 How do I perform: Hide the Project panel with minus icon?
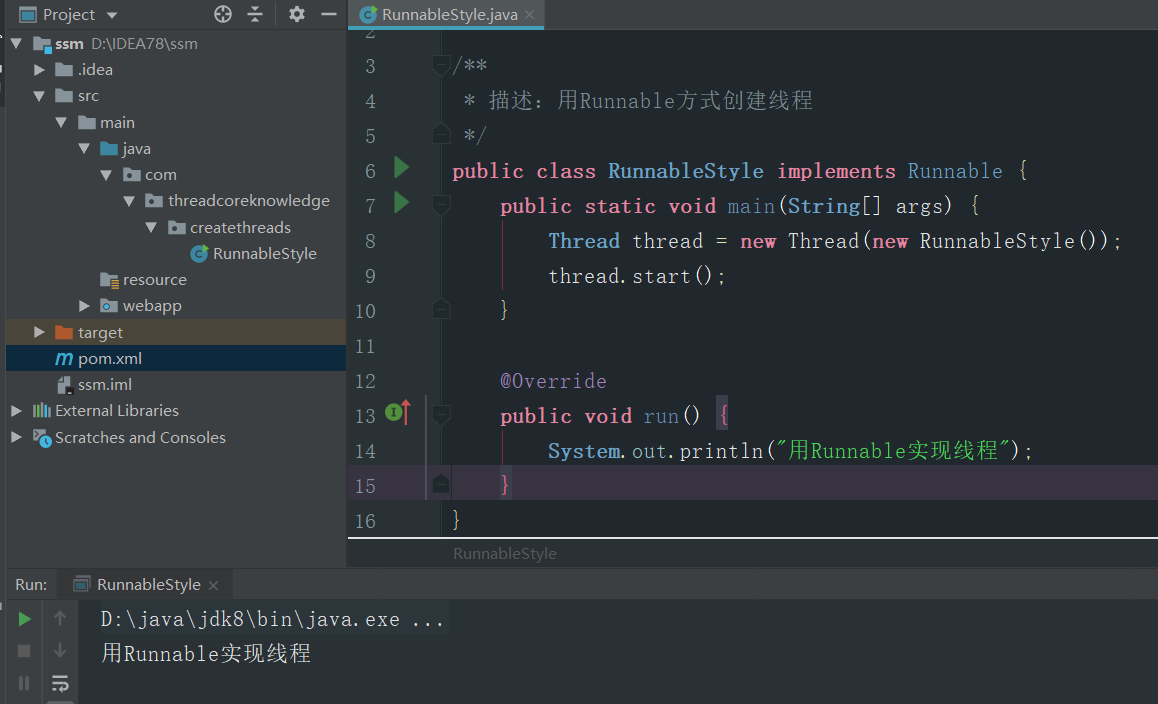pos(329,14)
